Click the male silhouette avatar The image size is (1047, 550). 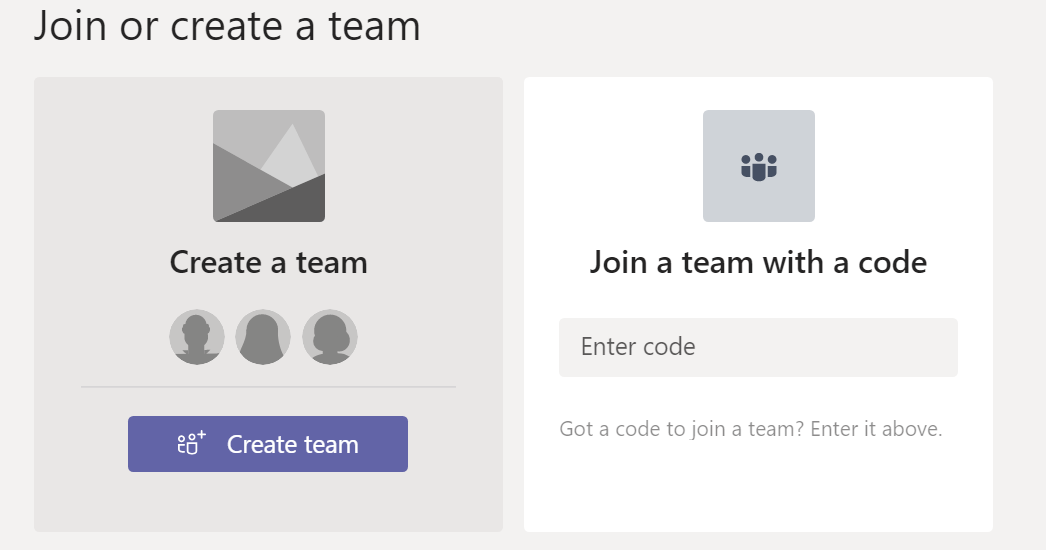(x=197, y=337)
